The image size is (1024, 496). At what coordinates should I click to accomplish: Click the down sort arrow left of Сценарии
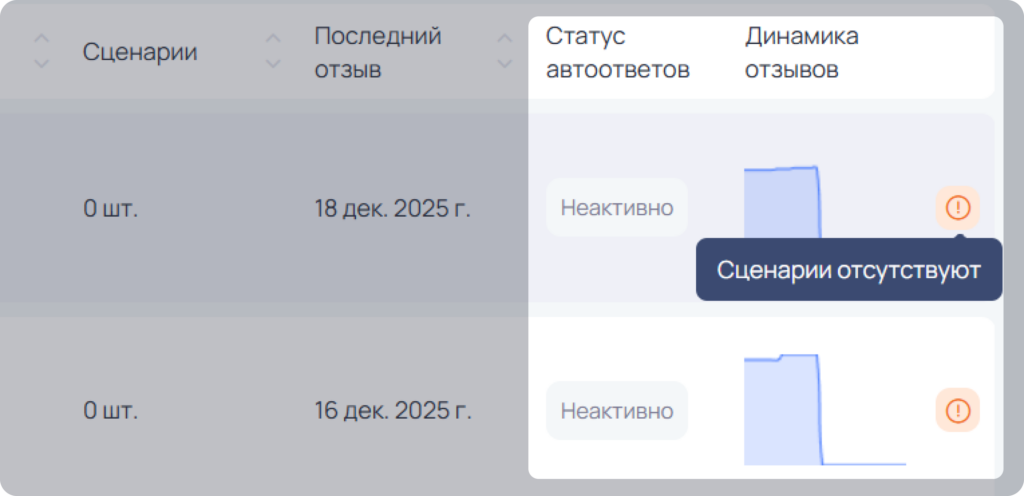[41, 64]
